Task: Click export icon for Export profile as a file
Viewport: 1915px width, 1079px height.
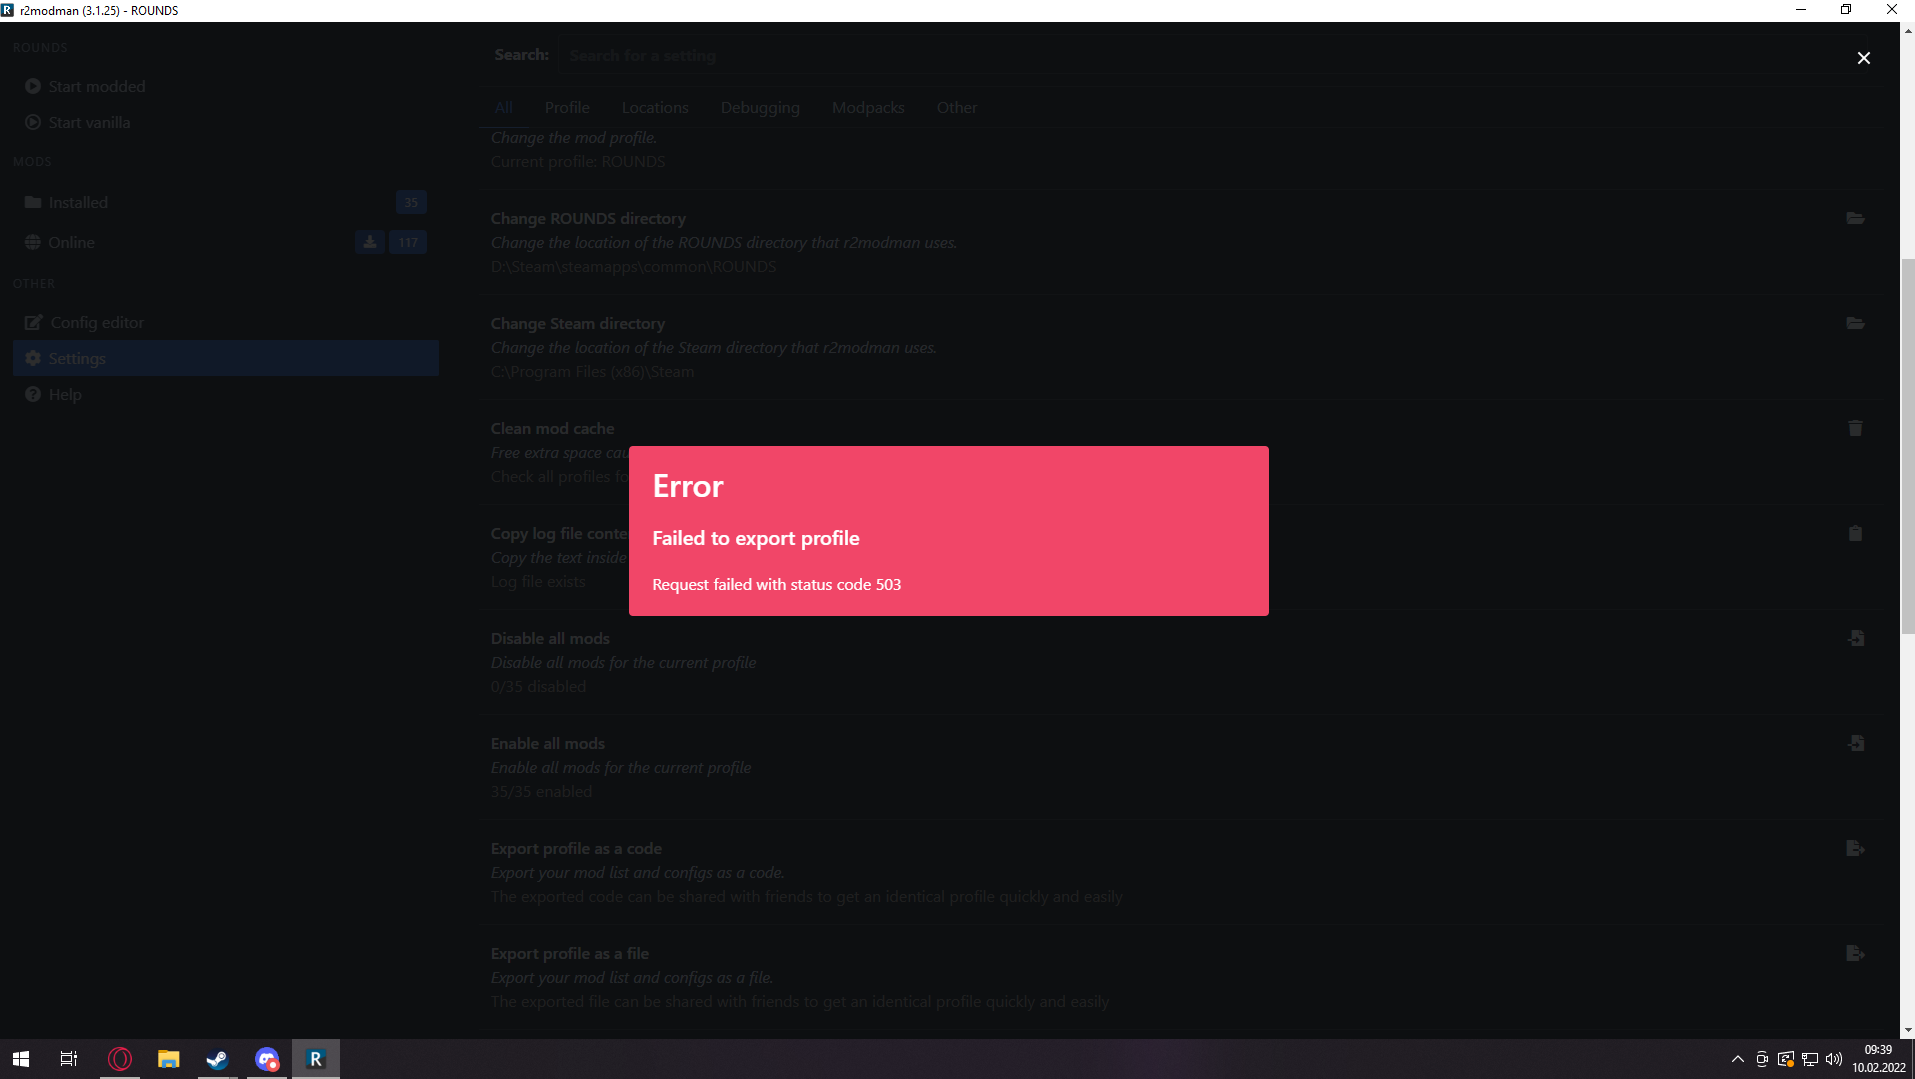Action: 1855,953
